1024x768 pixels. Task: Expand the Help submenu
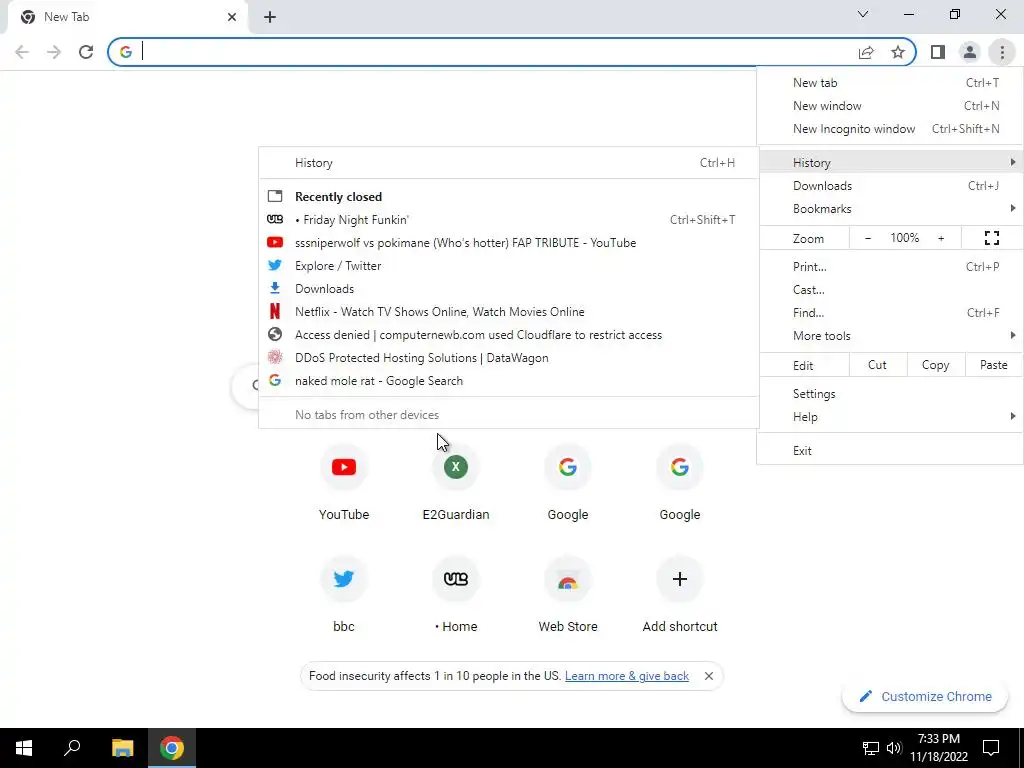[x=889, y=417]
